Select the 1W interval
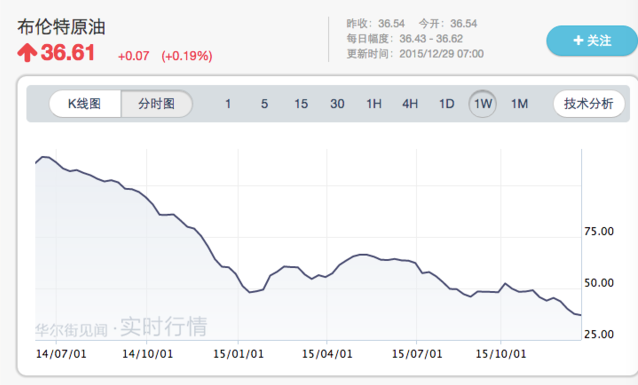Screen dimensions: 638x385 coord(483,104)
